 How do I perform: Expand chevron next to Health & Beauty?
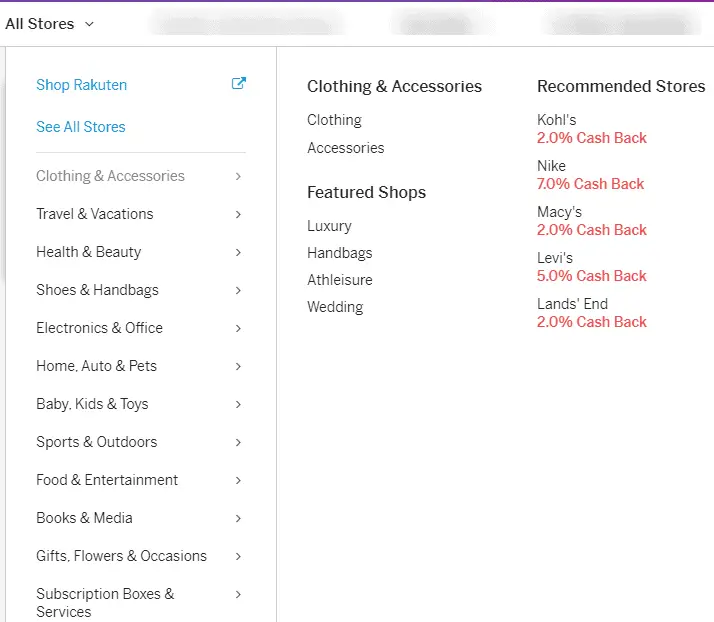tap(238, 252)
